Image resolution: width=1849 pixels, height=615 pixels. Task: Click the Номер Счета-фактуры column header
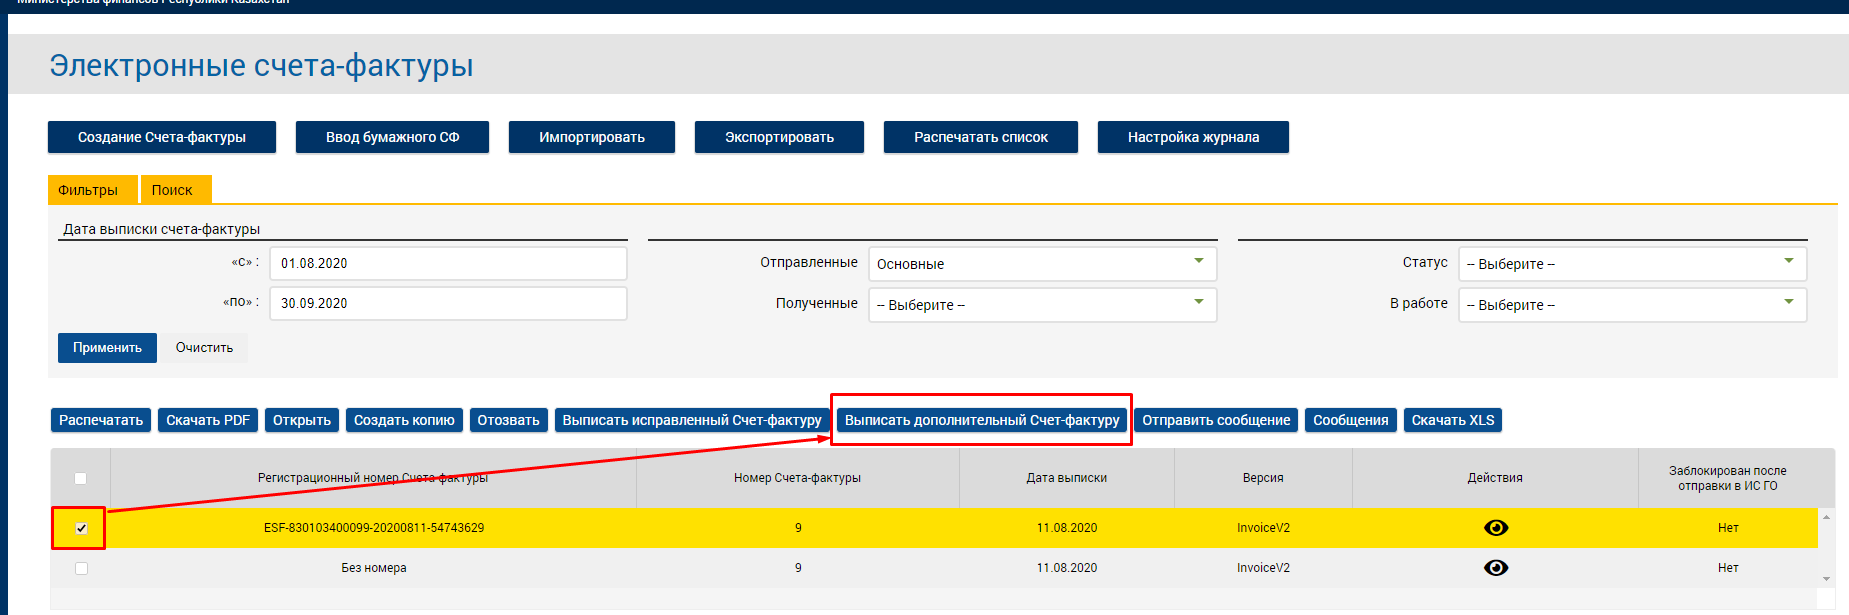tap(797, 478)
